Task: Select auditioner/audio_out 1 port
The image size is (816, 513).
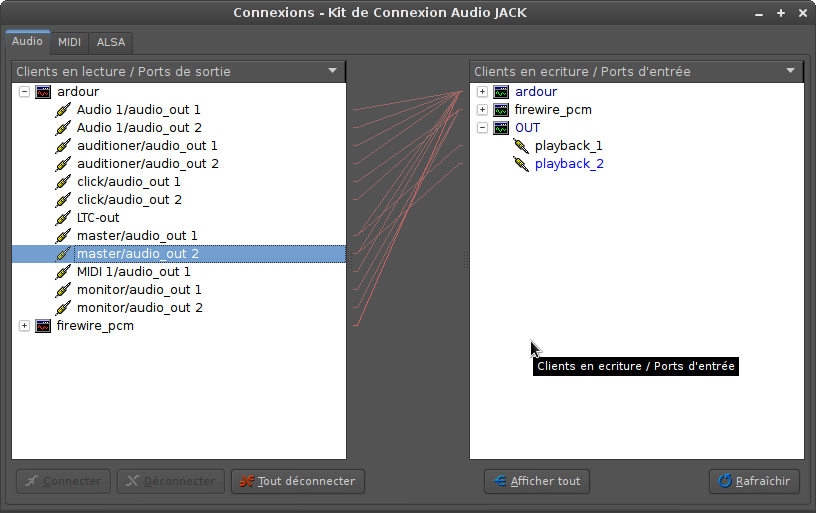Action: [147, 146]
